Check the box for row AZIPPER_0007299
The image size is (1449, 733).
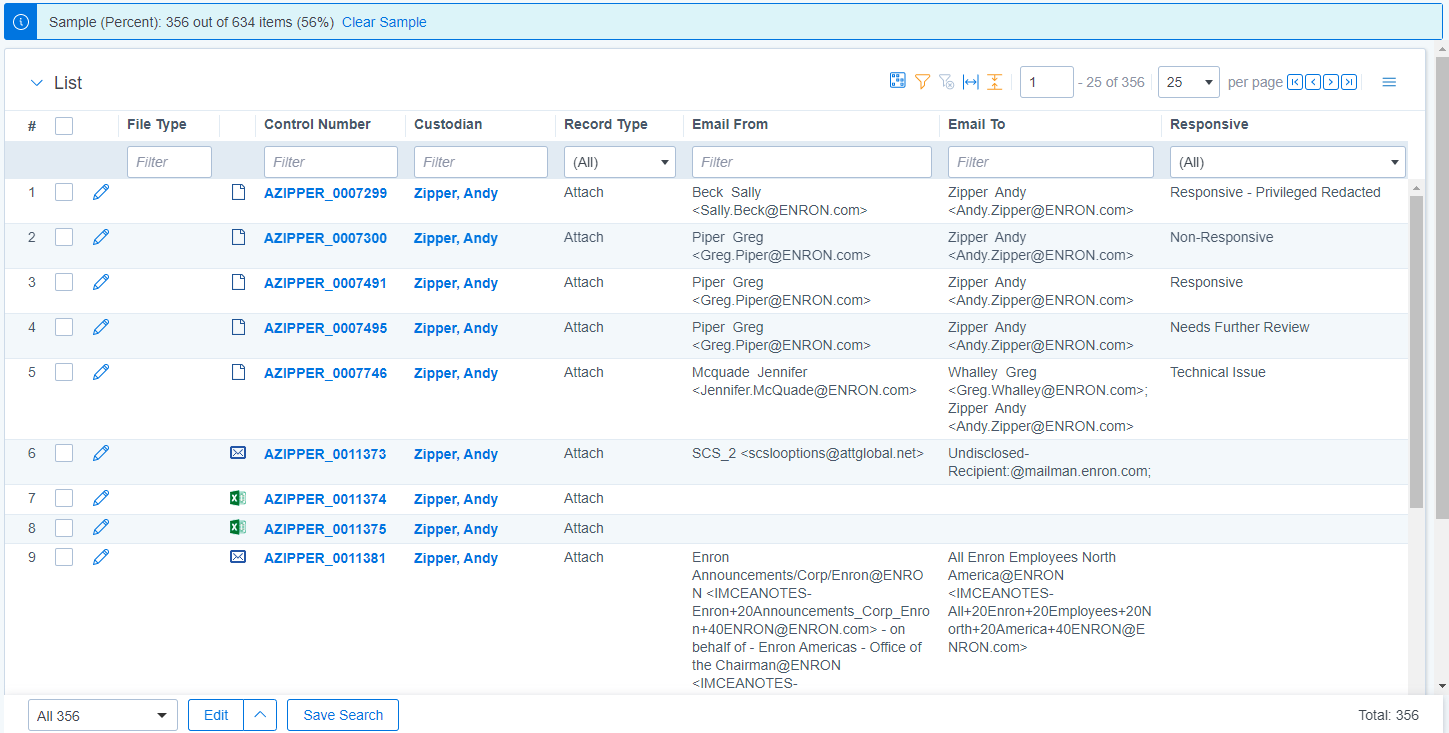(x=64, y=192)
